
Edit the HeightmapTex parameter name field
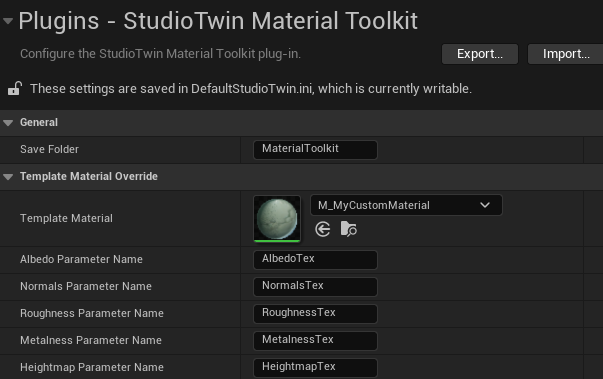(315, 367)
